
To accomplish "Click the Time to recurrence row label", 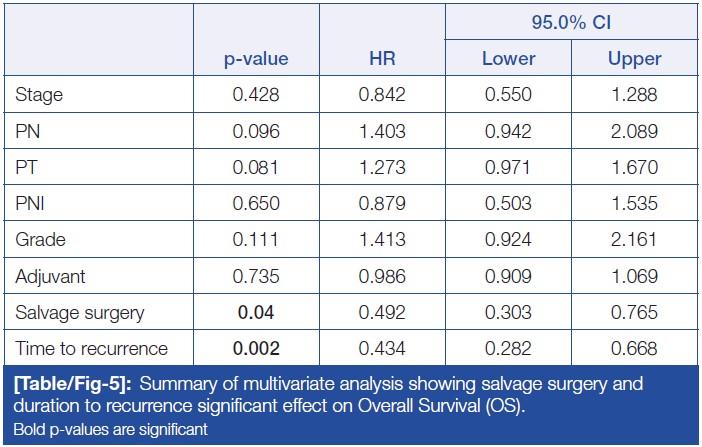I will tap(91, 348).
